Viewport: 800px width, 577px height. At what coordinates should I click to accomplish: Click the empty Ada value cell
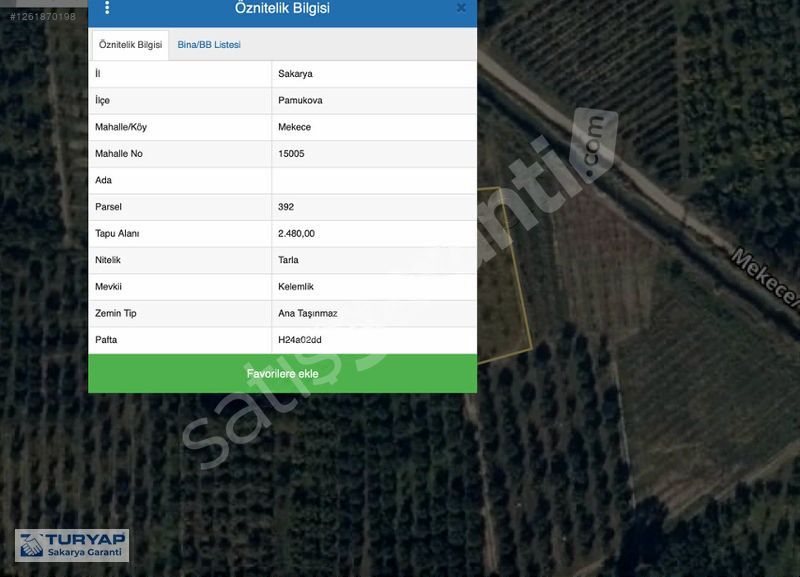pyautogui.click(x=373, y=180)
